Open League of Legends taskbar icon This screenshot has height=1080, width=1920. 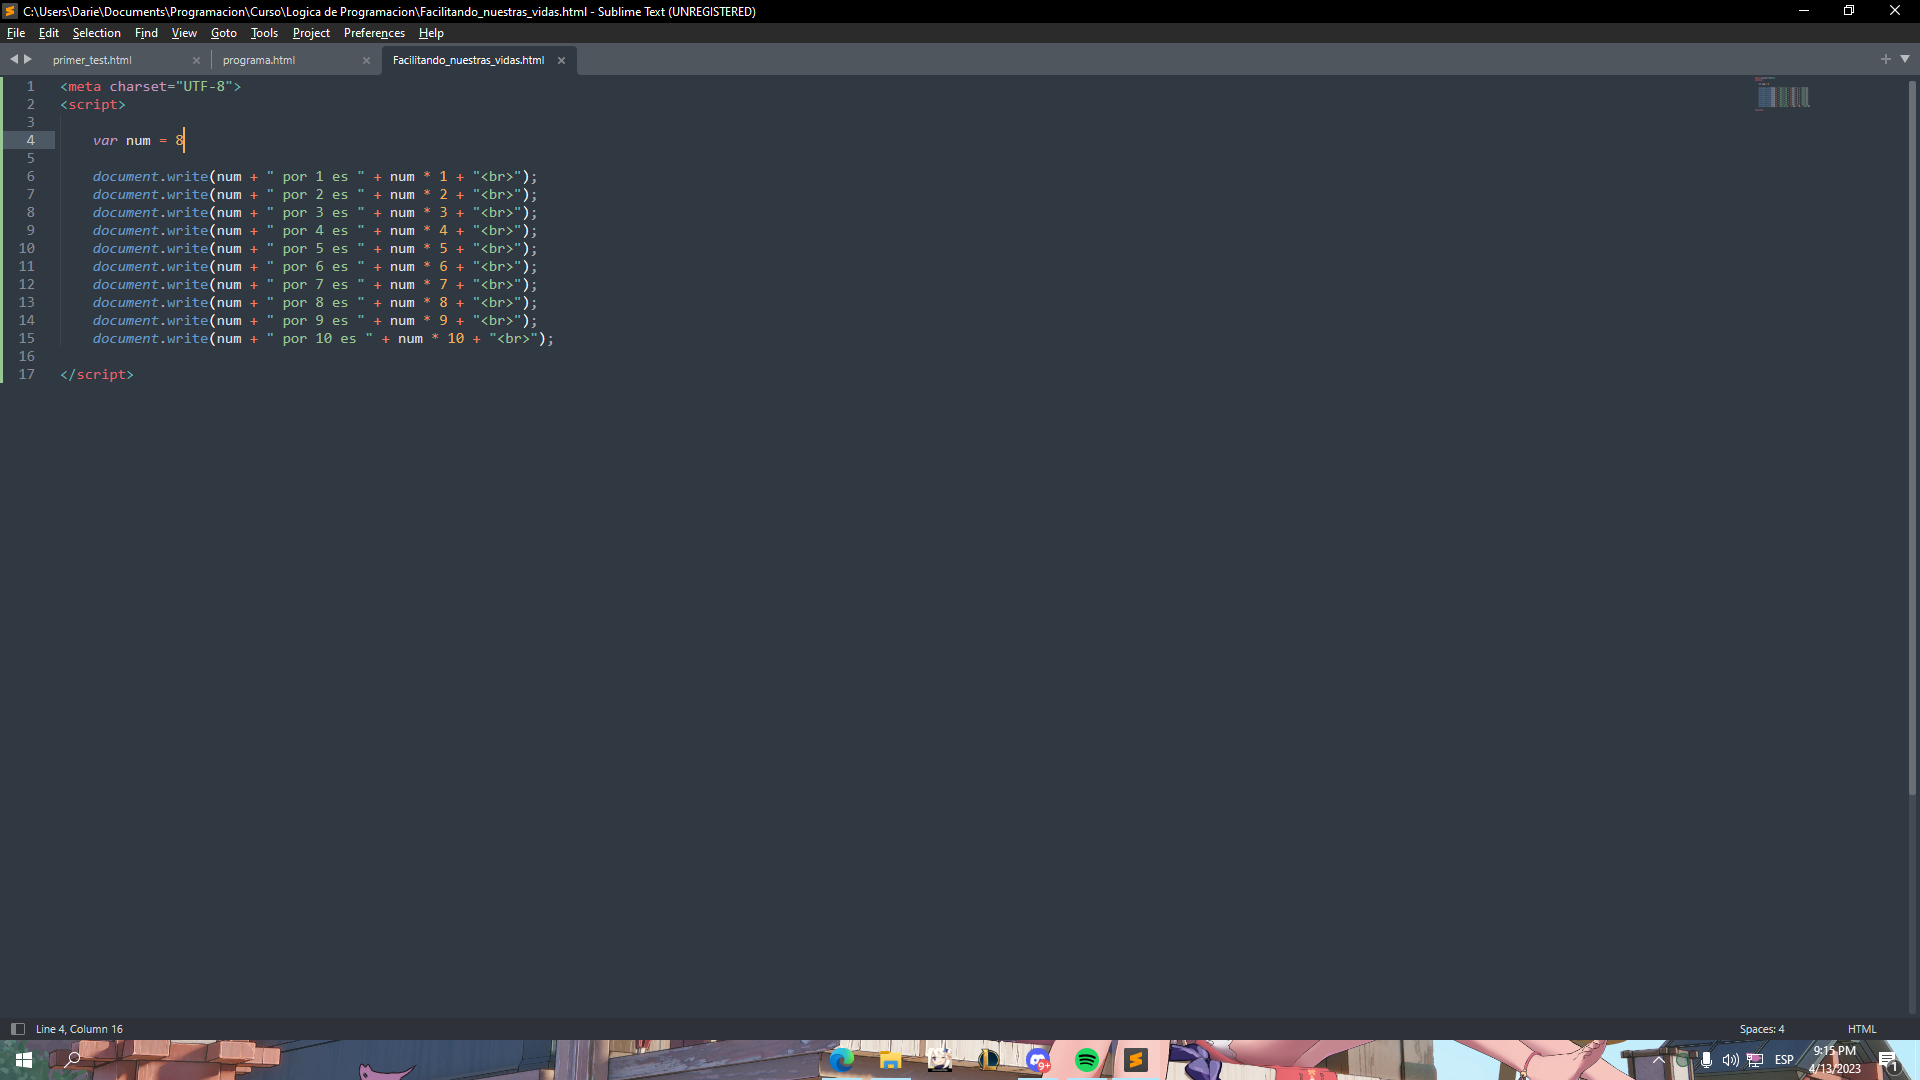point(988,1060)
